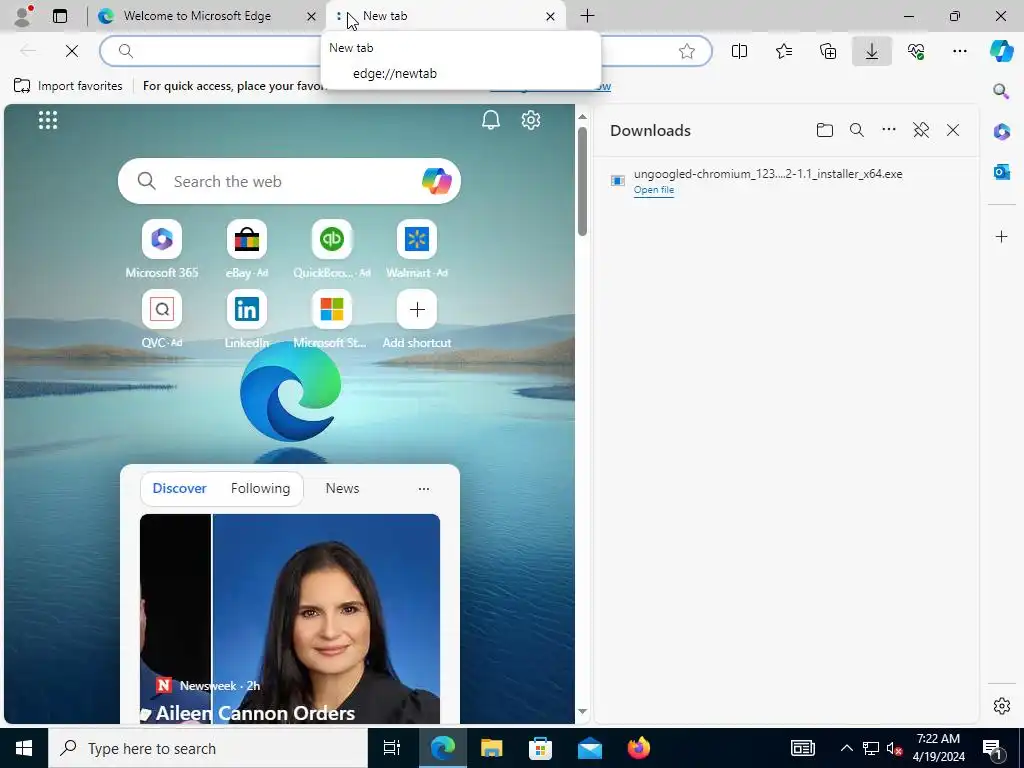This screenshot has height=768, width=1024.
Task: Show hidden system tray icons
Action: tap(846, 748)
